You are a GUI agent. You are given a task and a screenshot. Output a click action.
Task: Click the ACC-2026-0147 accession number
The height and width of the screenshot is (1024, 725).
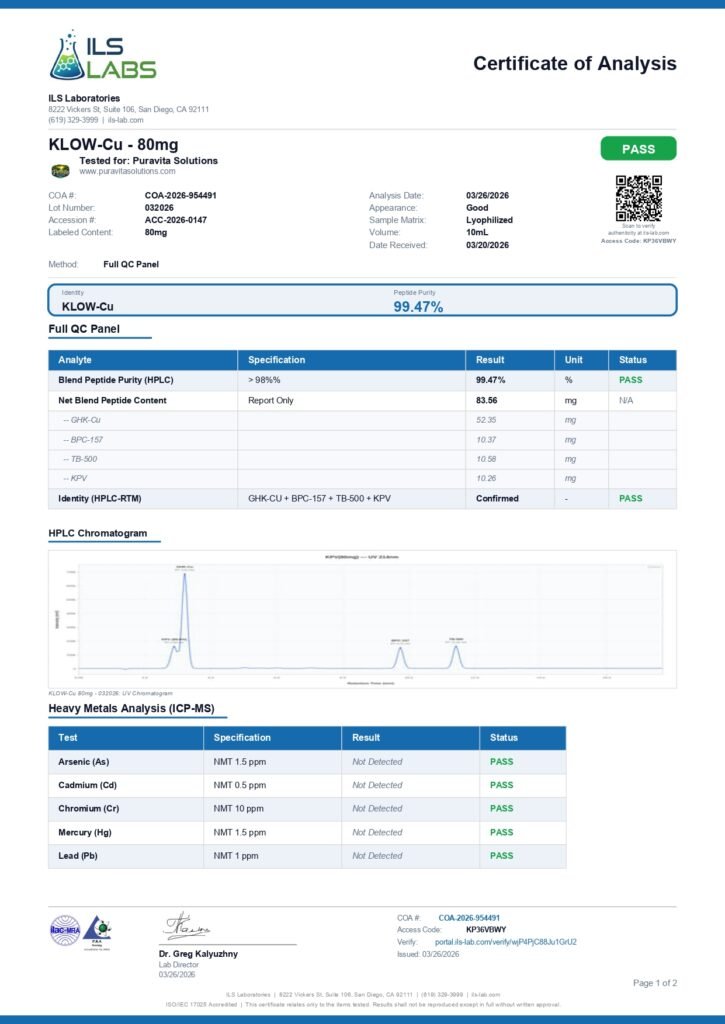tap(176, 220)
